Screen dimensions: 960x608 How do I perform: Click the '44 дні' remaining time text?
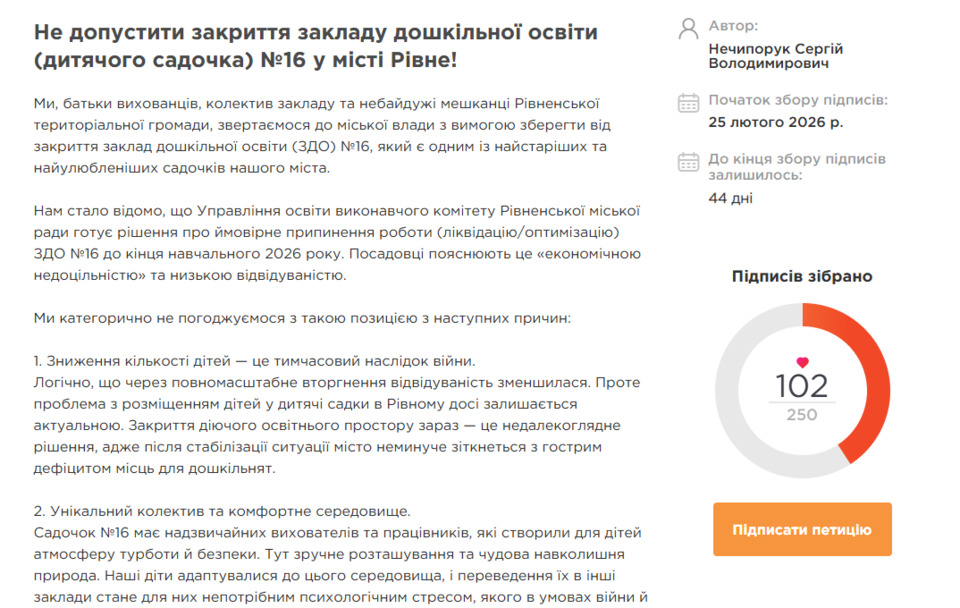tap(730, 198)
